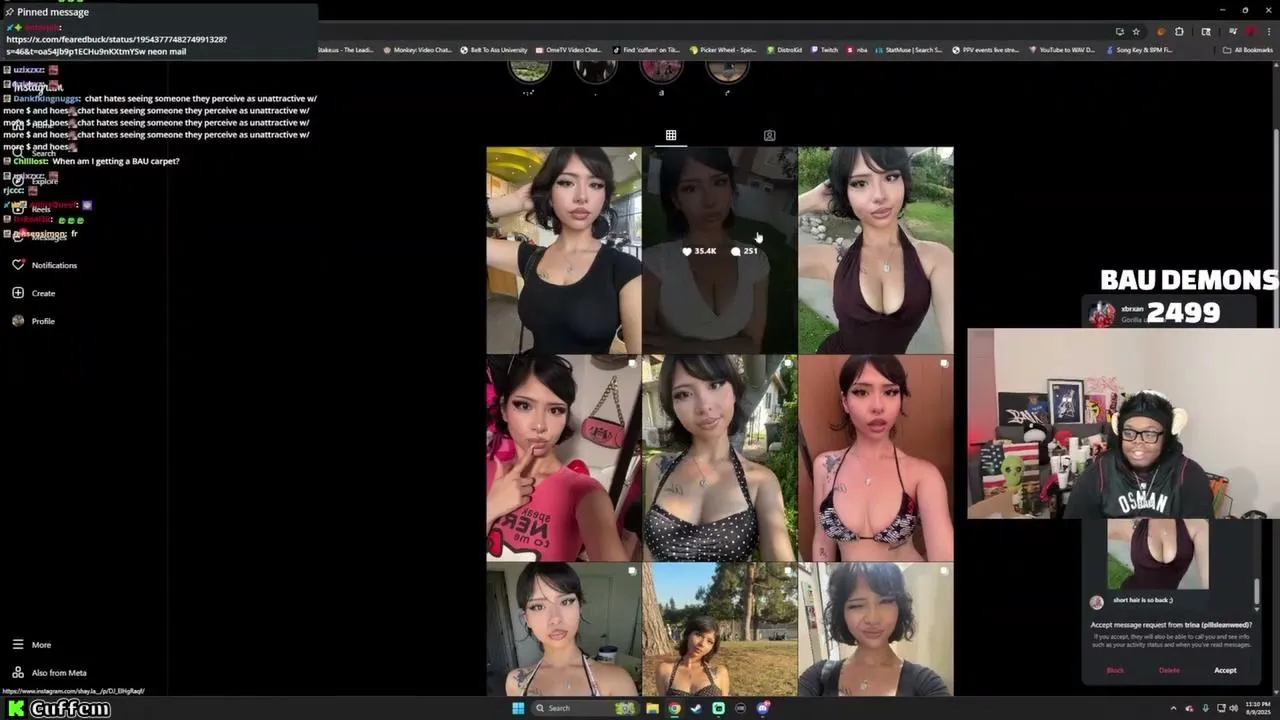Delete the message request
The image size is (1280, 720).
click(x=1169, y=670)
